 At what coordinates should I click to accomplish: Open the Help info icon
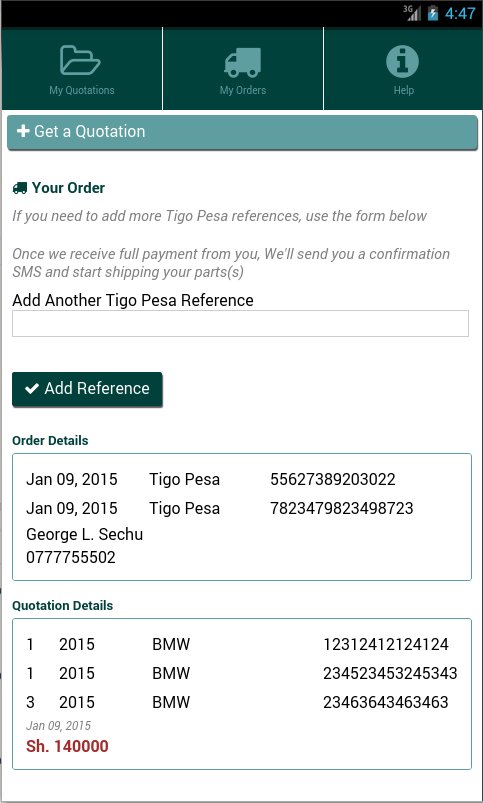coord(403,61)
